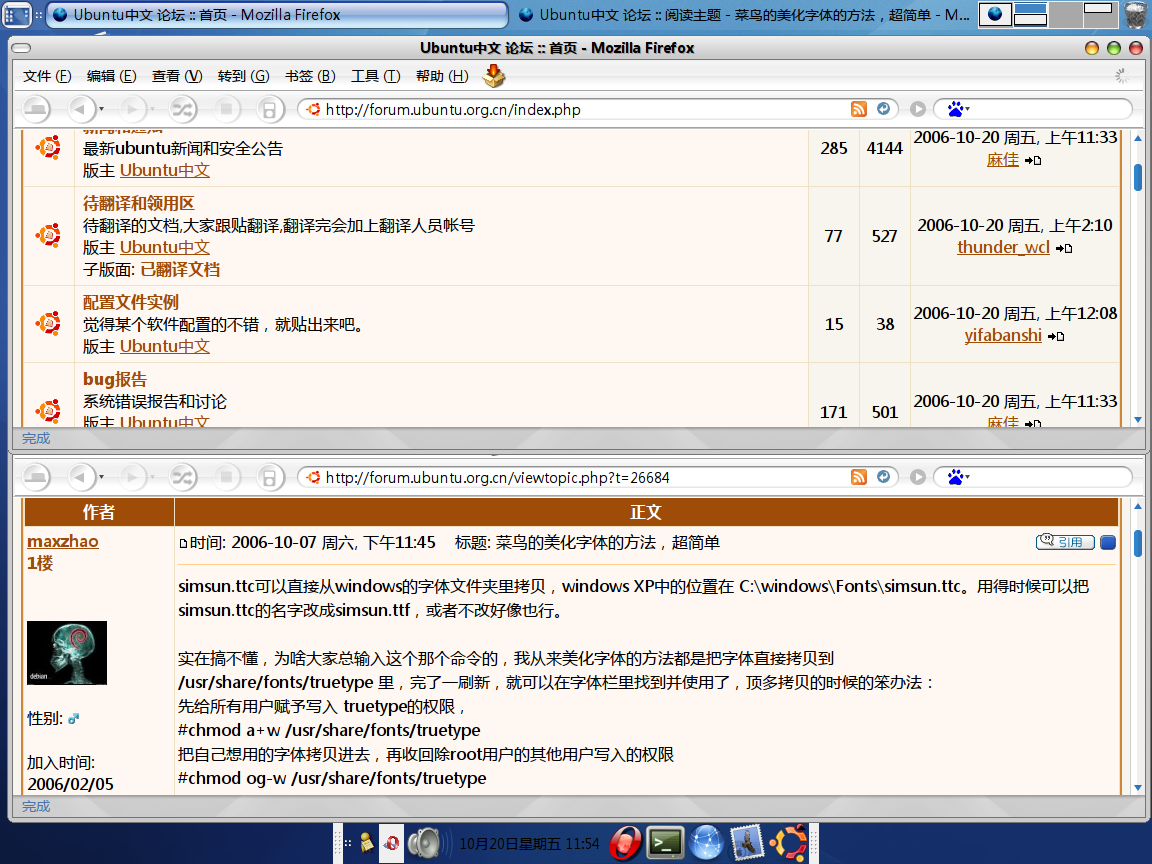Click the save icon in the index.php toolbar
Image resolution: width=1152 pixels, height=864 pixels.
[x=270, y=109]
